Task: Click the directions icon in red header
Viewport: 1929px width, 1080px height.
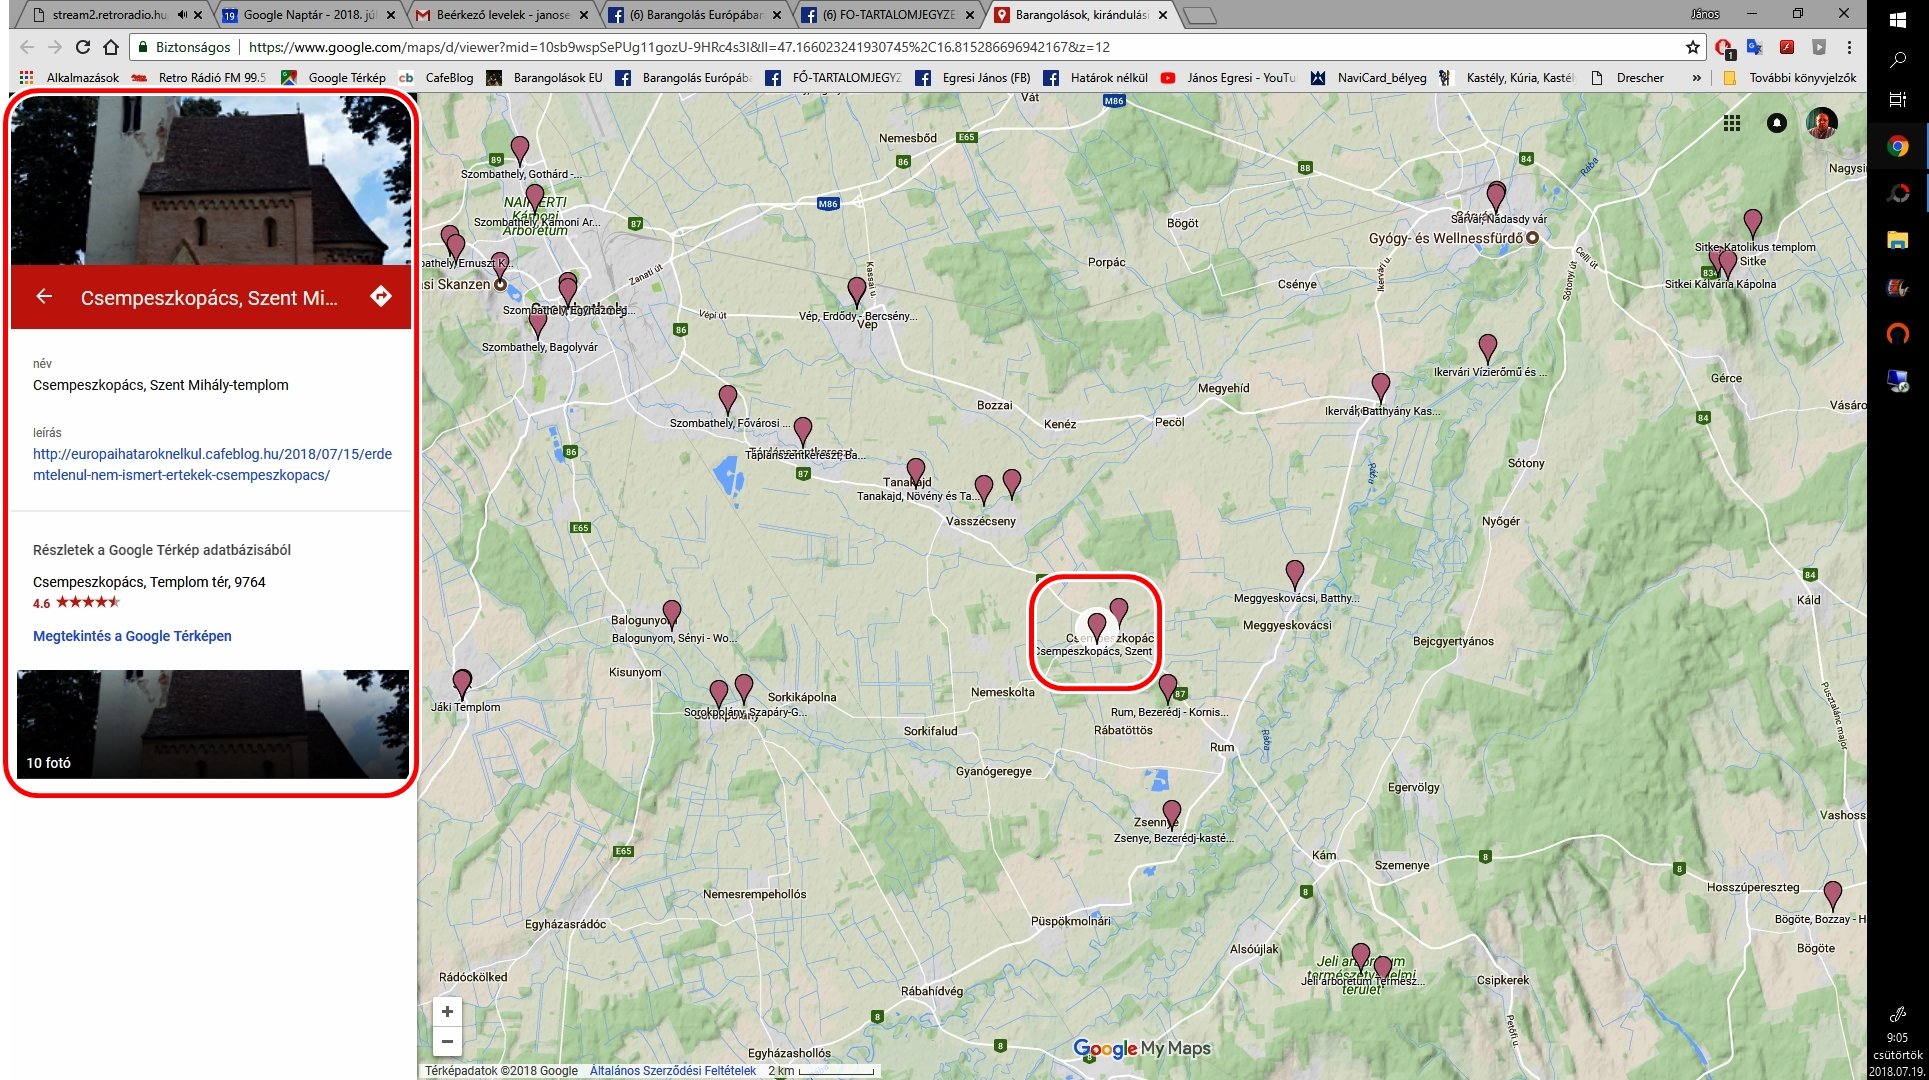Action: point(380,296)
